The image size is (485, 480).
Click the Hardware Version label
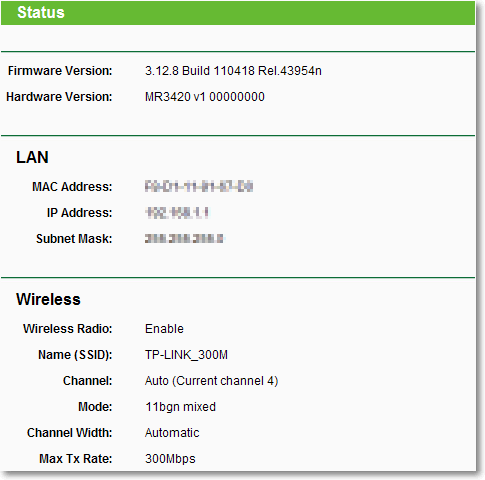[59, 97]
